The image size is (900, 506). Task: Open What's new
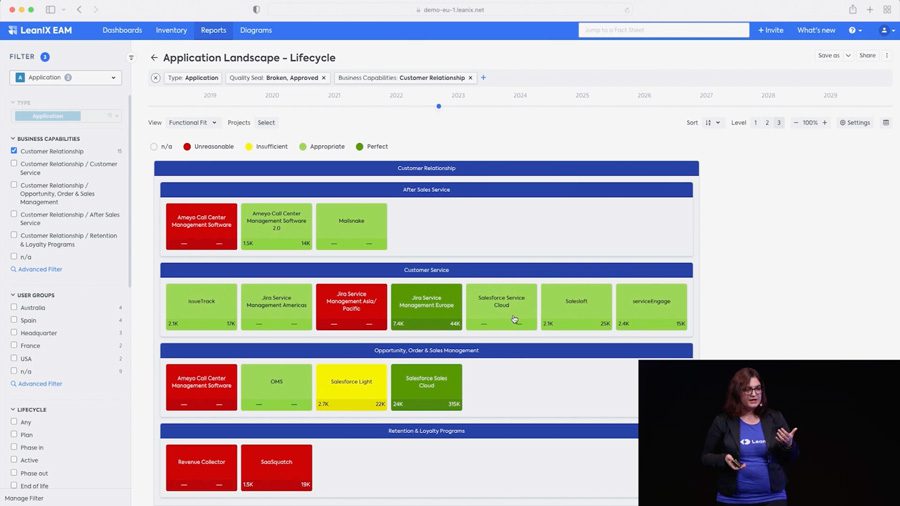click(816, 30)
